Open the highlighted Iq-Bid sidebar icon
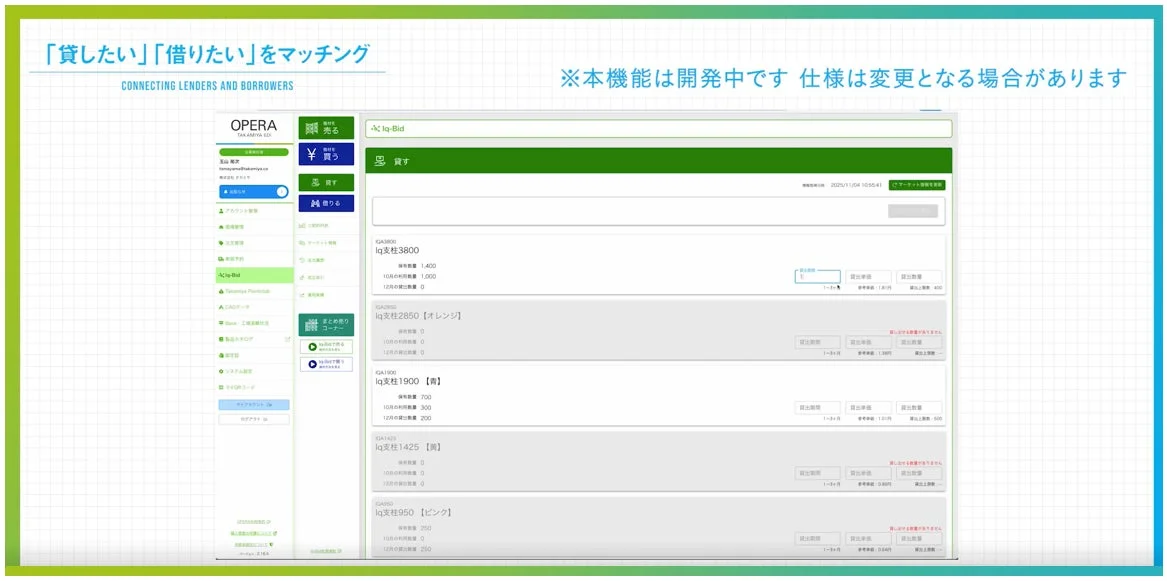1167x581 pixels. pyautogui.click(x=252, y=274)
